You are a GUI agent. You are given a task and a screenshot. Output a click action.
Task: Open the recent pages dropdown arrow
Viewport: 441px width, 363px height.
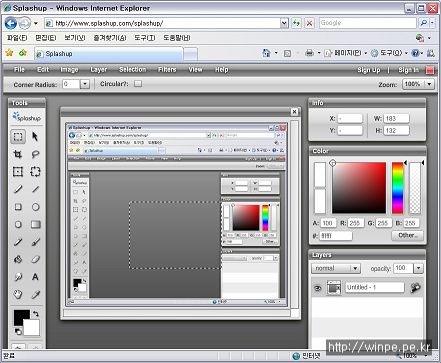36,23
